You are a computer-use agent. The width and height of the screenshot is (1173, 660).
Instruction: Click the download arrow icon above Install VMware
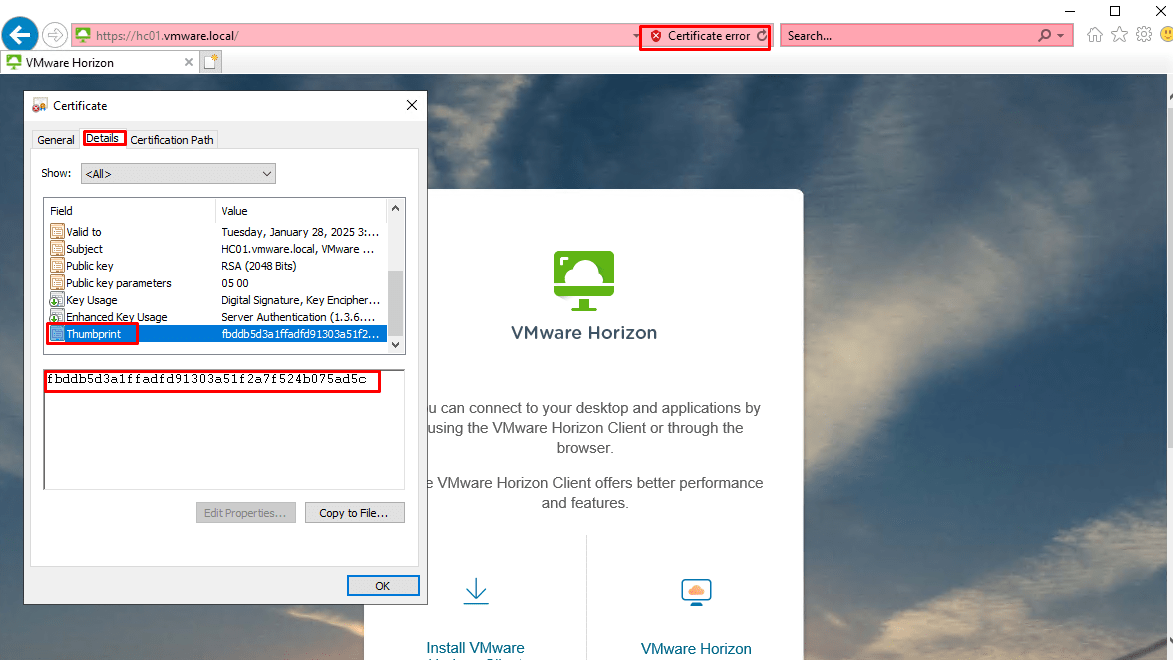475,591
